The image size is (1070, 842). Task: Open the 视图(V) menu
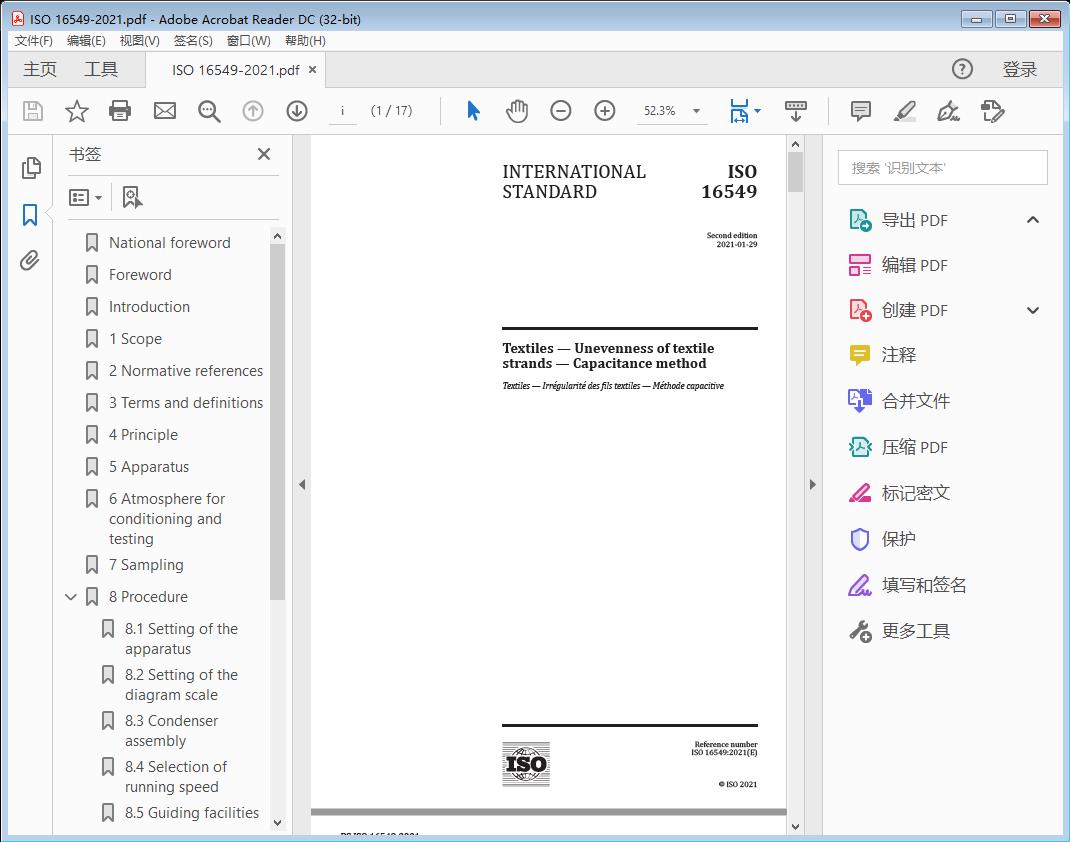(x=139, y=41)
